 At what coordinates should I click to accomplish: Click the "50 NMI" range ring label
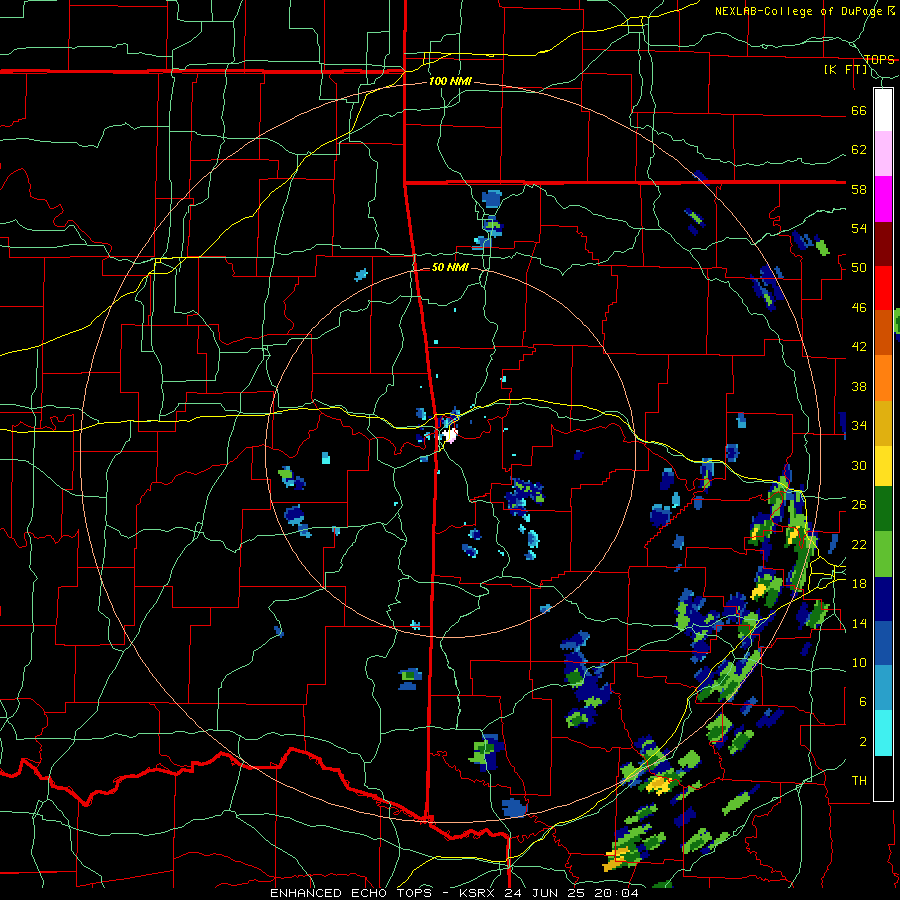[450, 267]
